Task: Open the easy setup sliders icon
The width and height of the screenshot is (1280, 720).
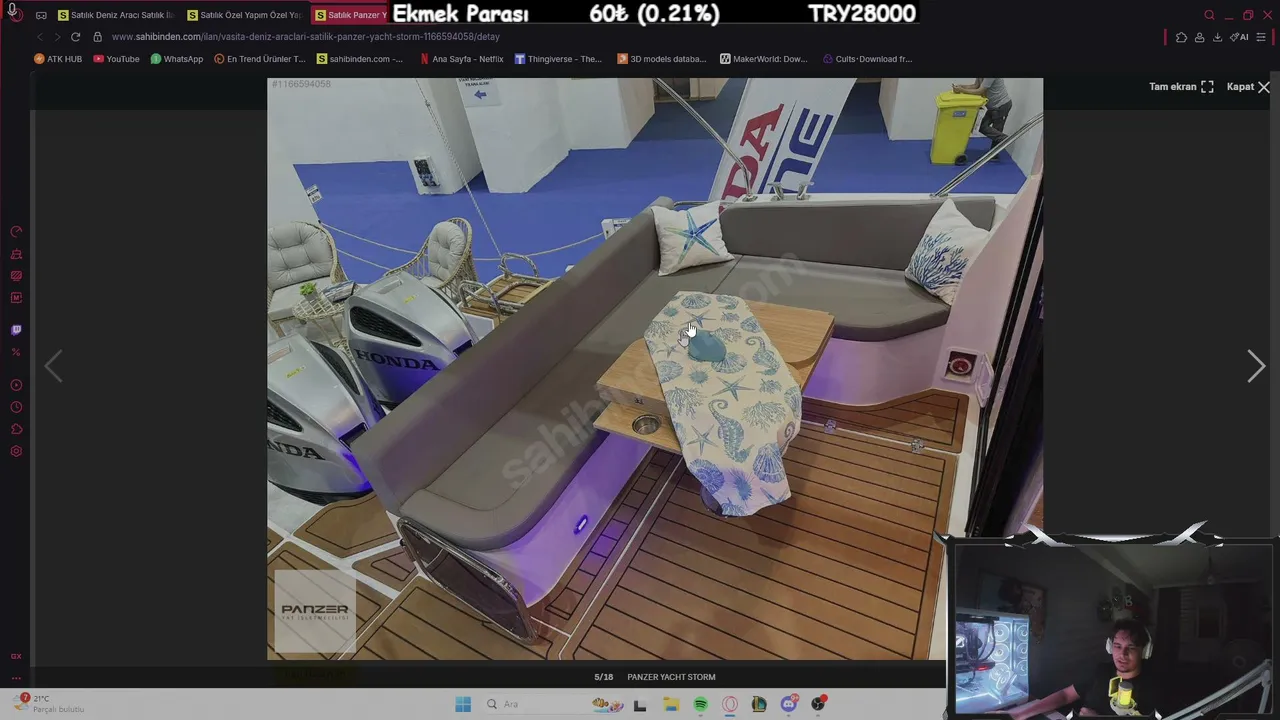Action: coord(1261,37)
